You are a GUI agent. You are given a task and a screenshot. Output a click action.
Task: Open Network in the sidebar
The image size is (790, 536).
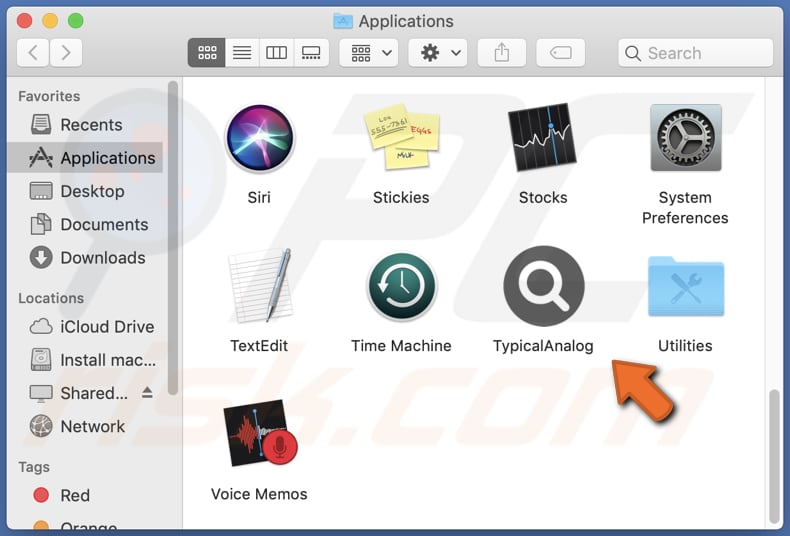click(85, 426)
